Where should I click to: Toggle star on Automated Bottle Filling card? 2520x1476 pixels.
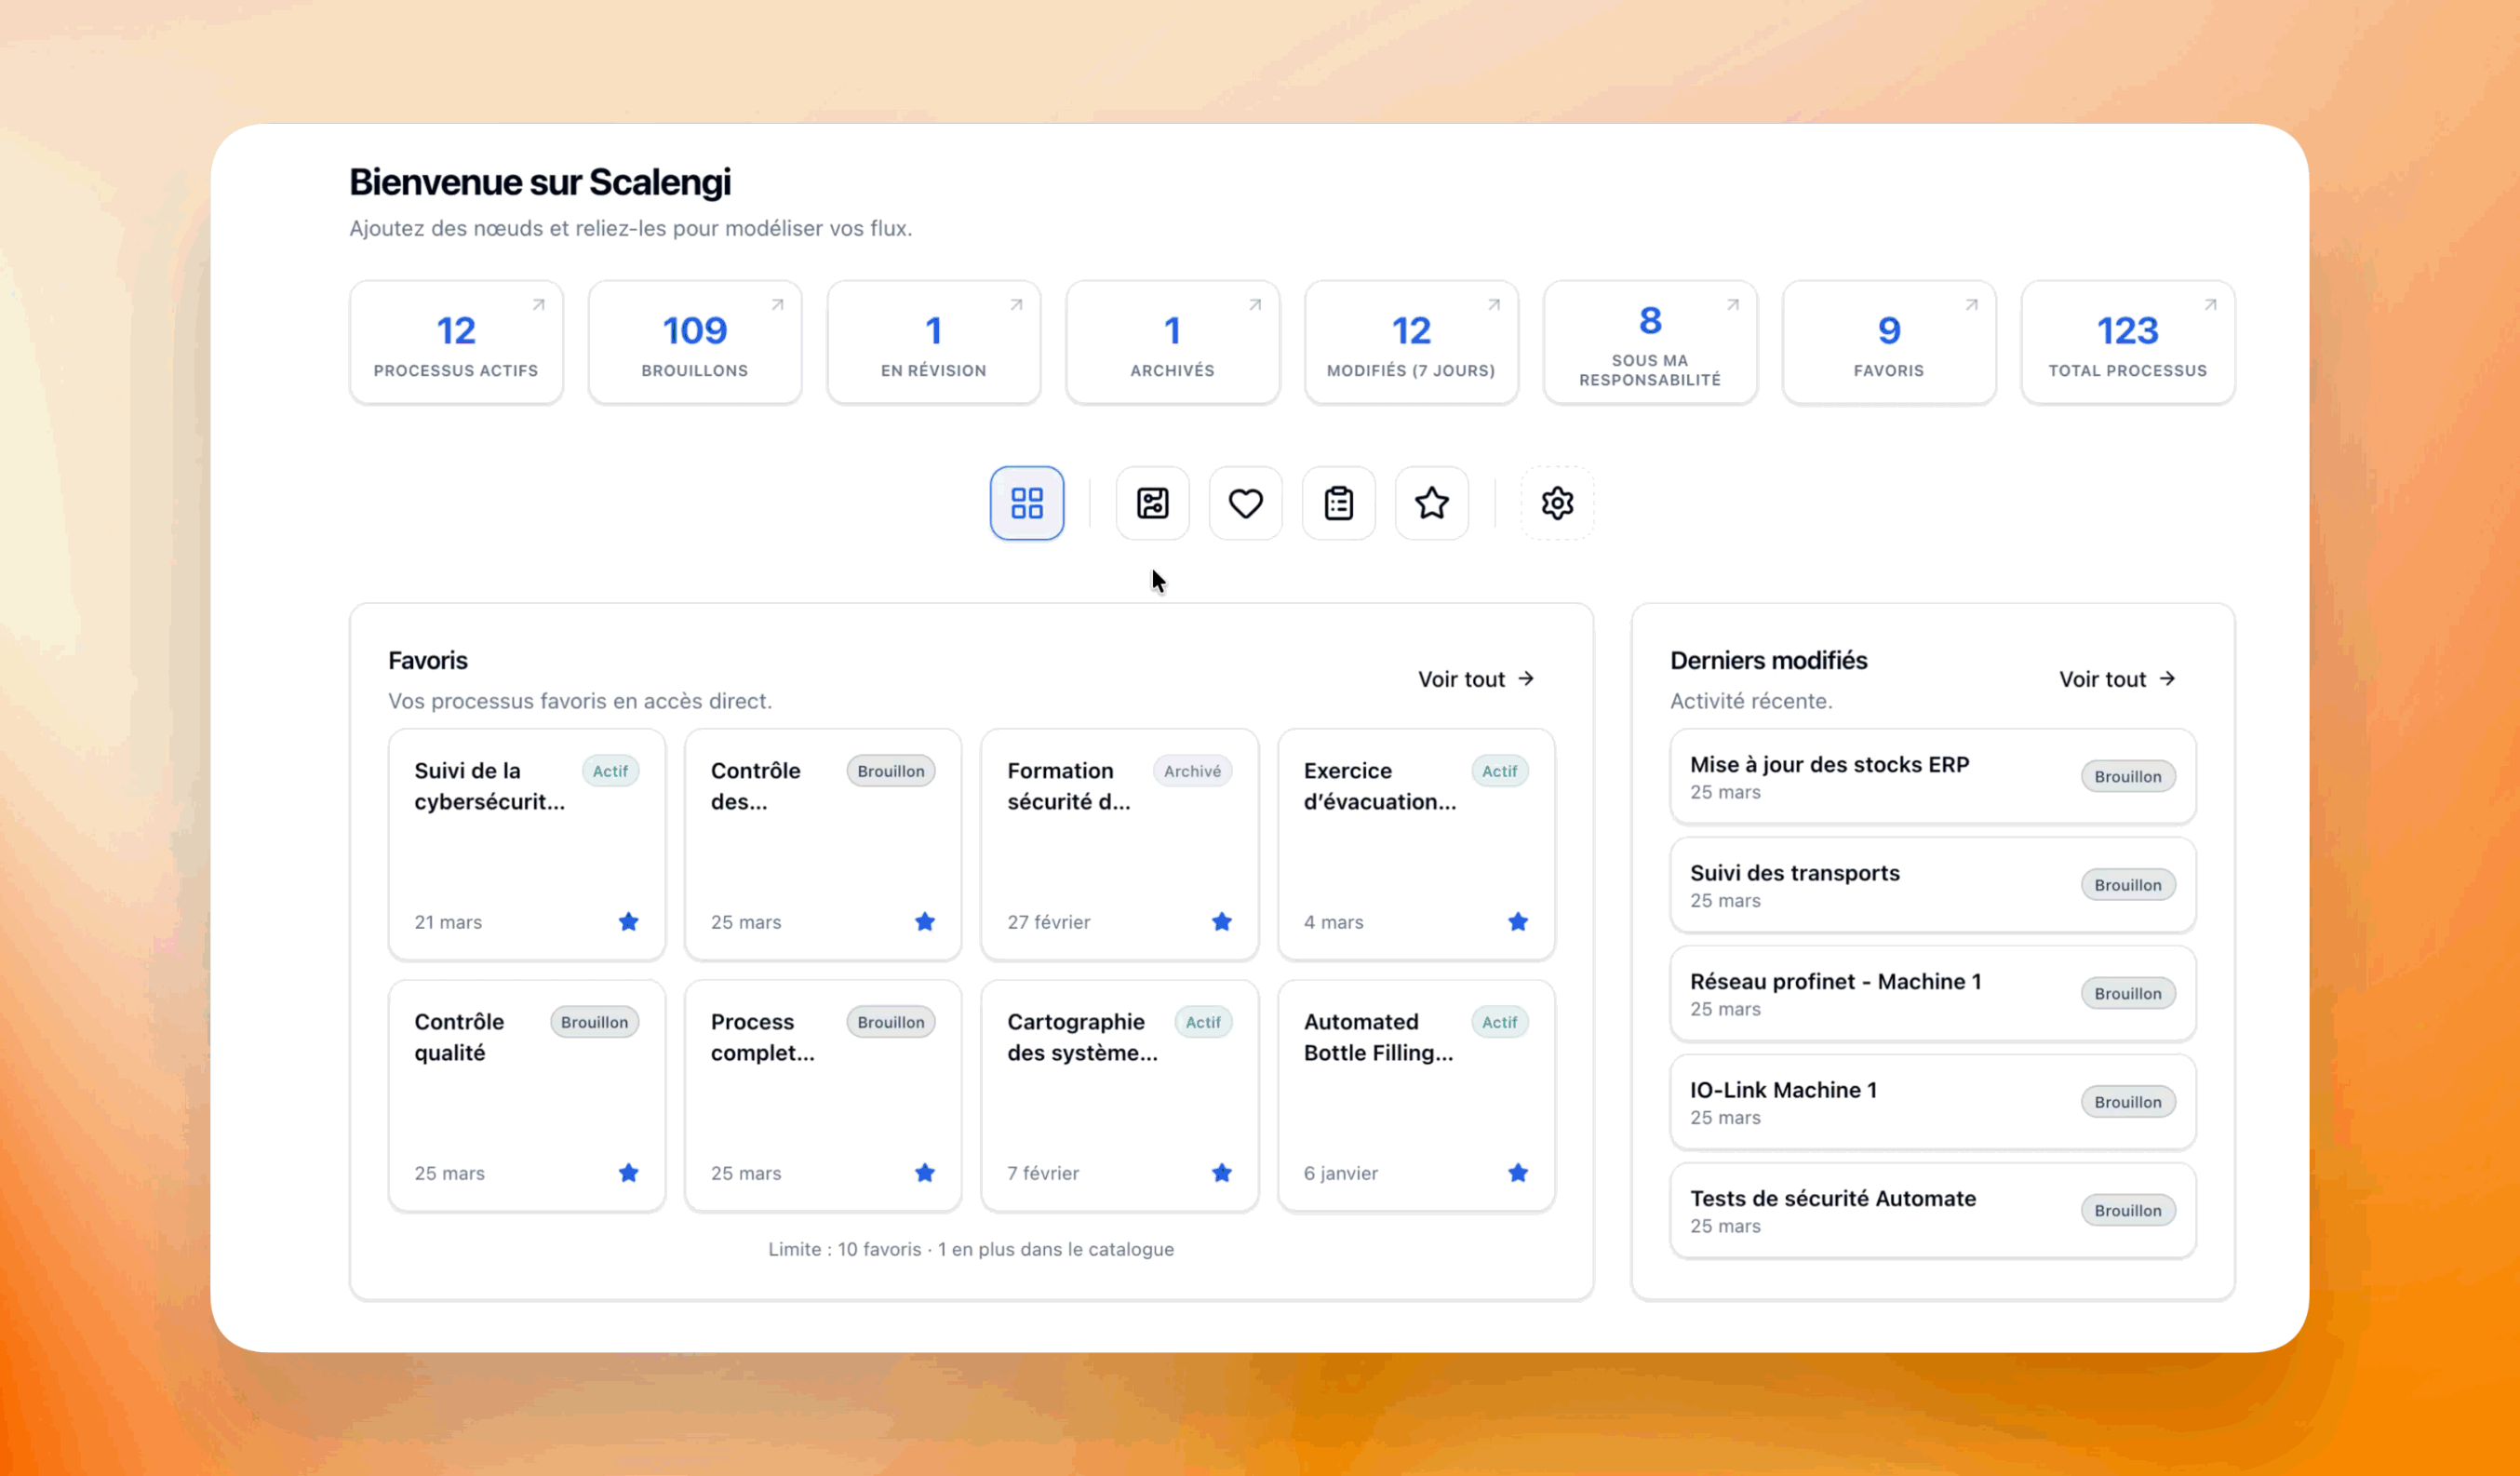pos(1517,1173)
